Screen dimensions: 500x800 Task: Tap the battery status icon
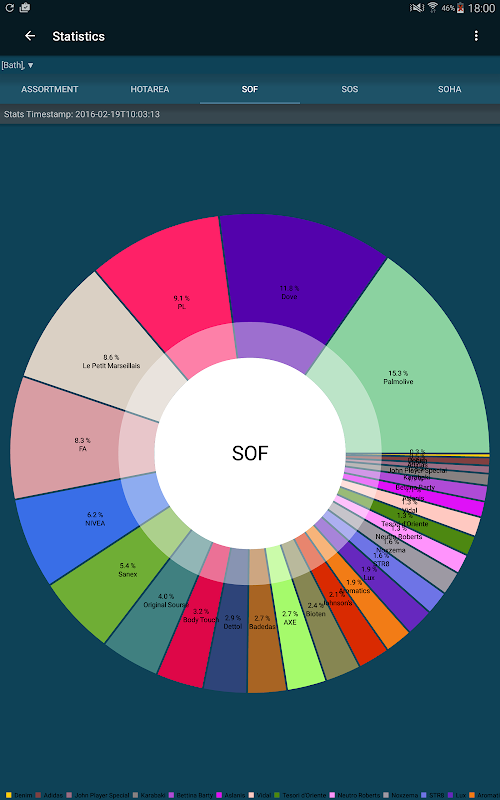pos(461,8)
